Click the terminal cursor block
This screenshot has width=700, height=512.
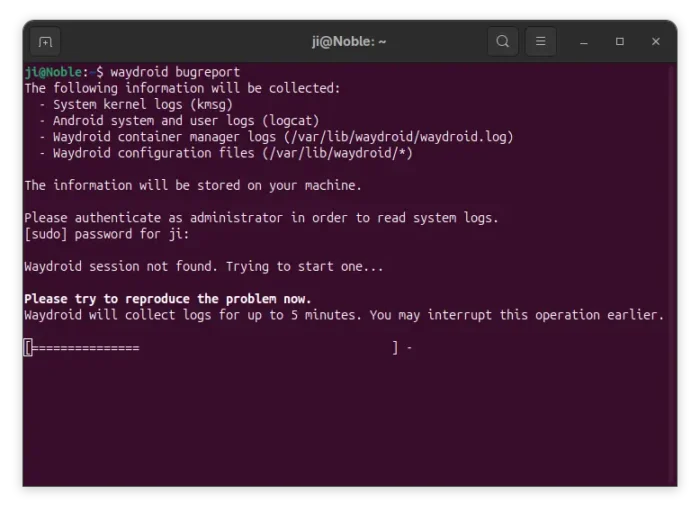[29, 348]
